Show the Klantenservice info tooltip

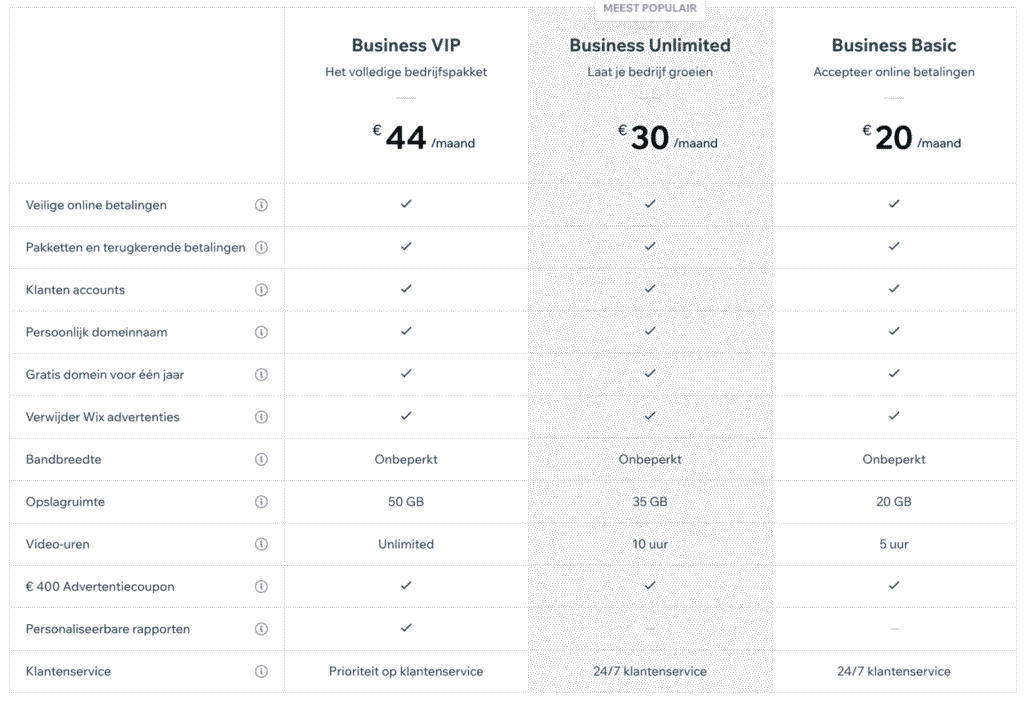[x=261, y=671]
